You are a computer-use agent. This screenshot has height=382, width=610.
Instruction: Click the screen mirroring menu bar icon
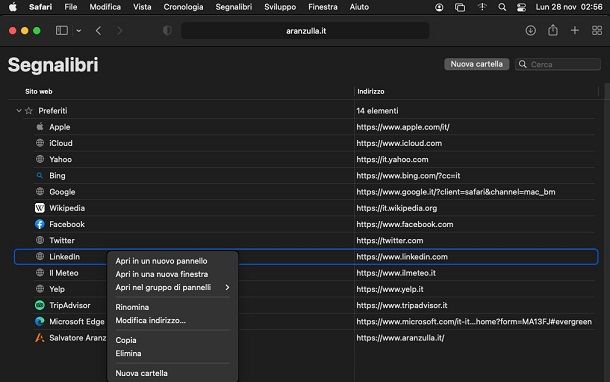[x=460, y=7]
